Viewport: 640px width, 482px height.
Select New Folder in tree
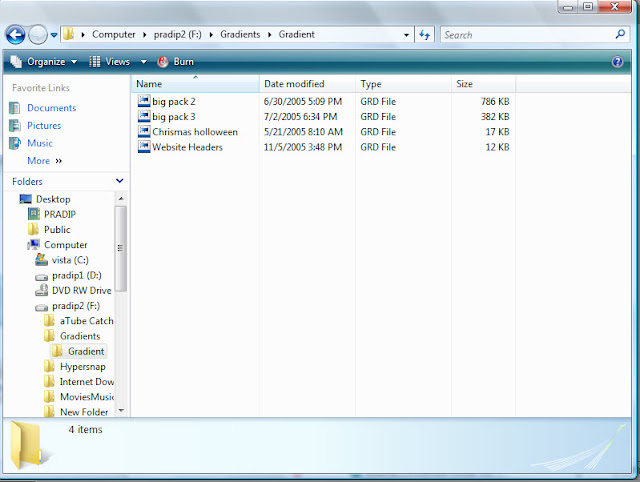click(84, 412)
